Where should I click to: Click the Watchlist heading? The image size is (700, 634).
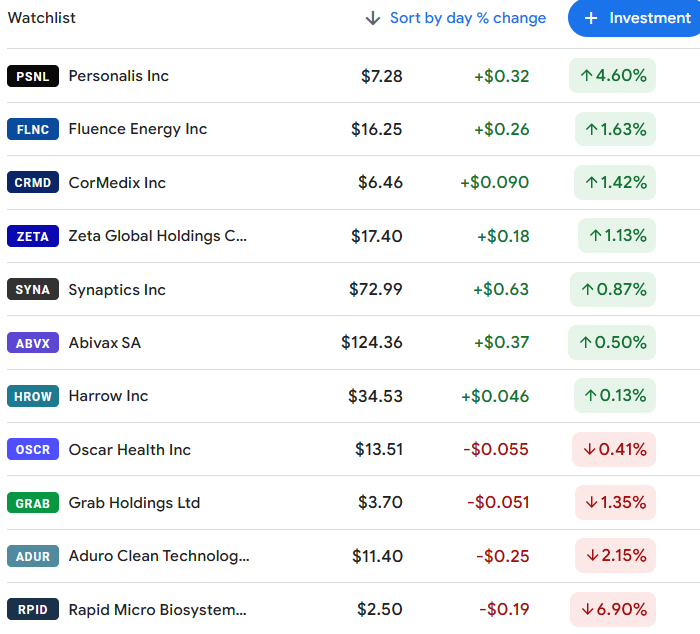(x=42, y=18)
